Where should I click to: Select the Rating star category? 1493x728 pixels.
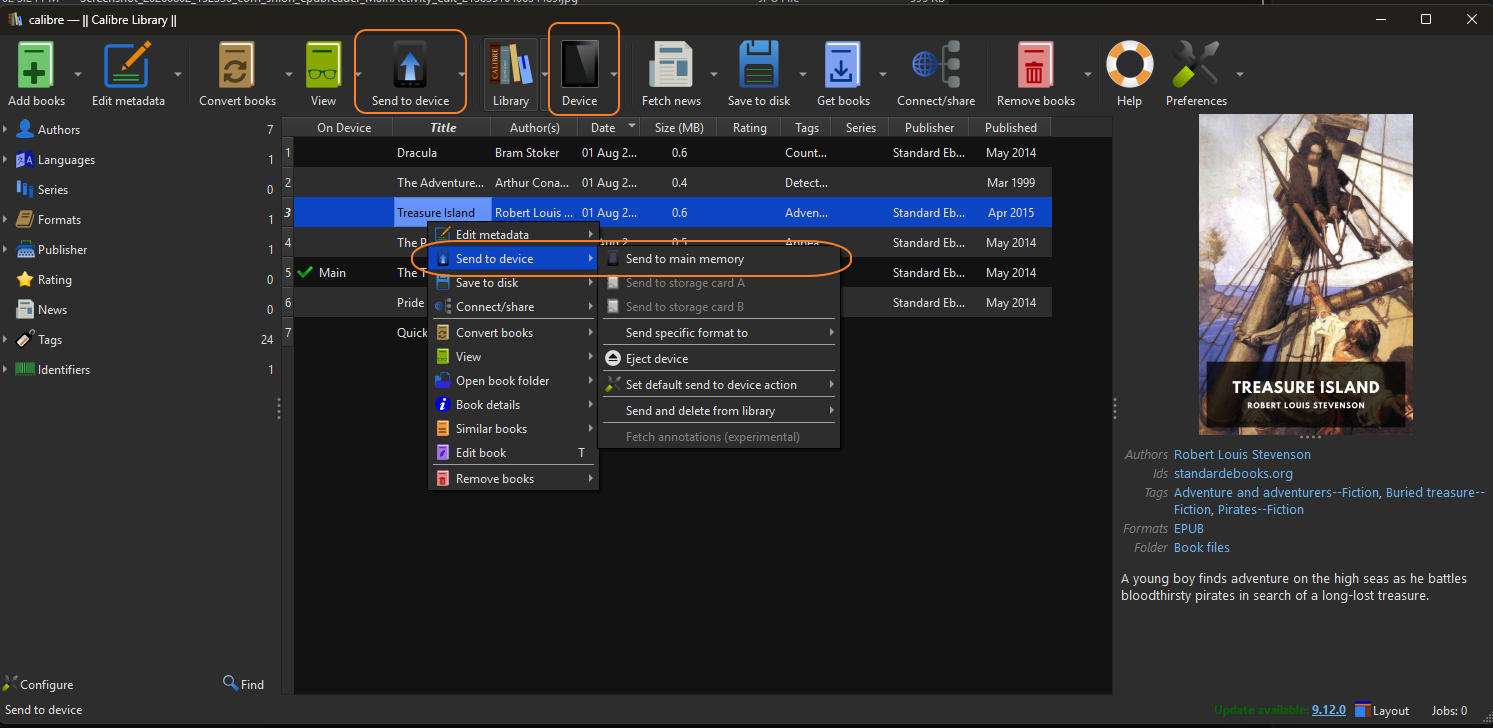coord(53,280)
